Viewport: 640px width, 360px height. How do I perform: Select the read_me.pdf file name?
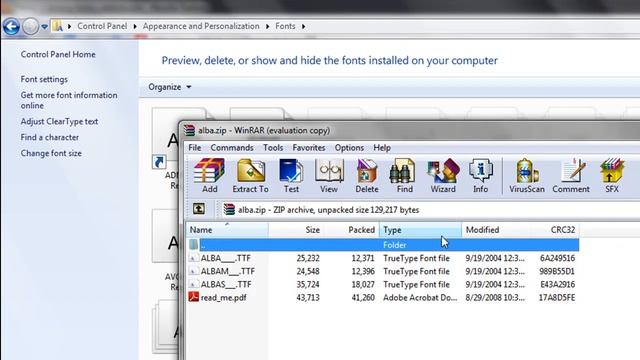click(223, 298)
